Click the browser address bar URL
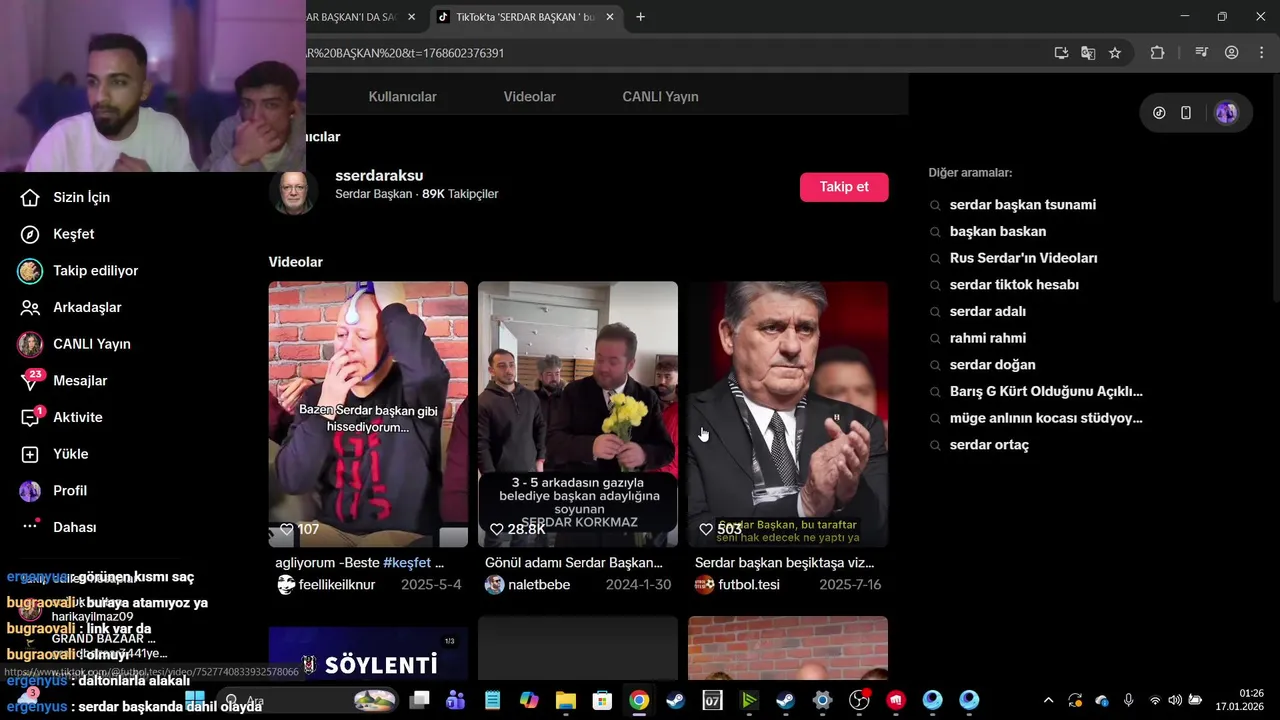The image size is (1280, 720). [405, 53]
